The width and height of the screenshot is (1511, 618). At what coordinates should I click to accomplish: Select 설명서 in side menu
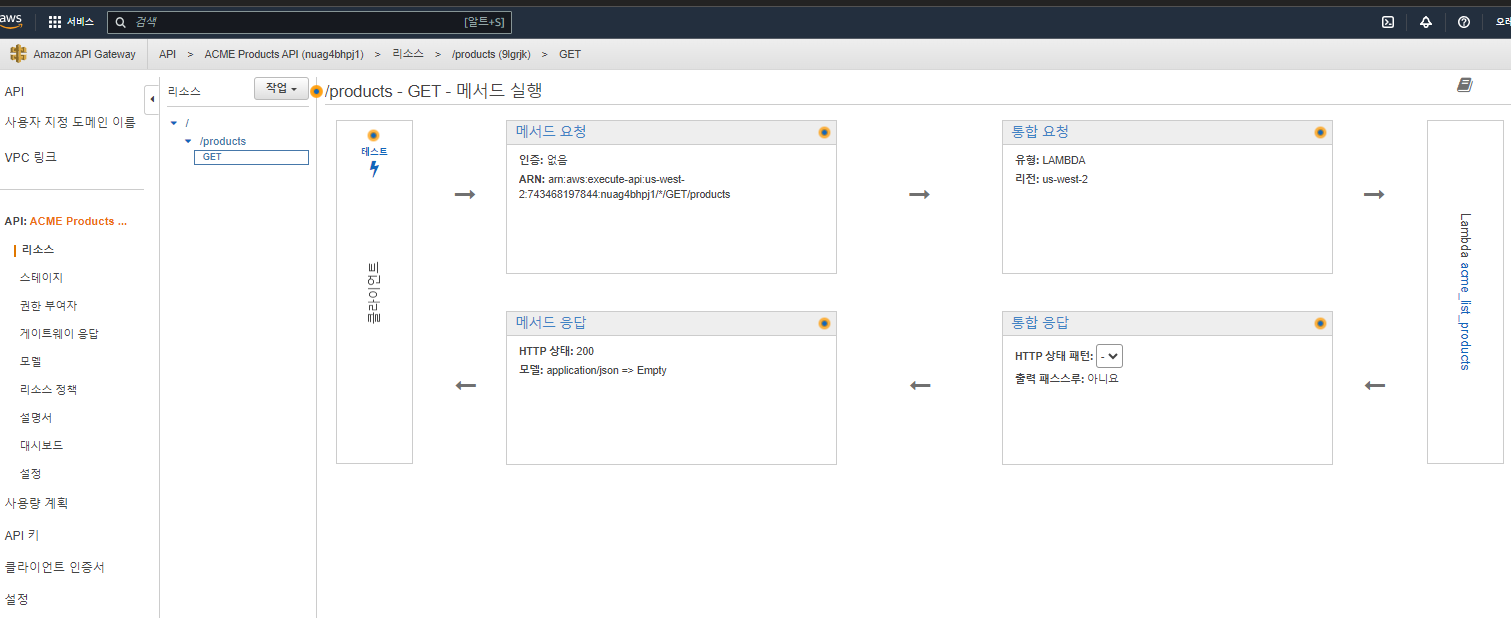[37, 417]
